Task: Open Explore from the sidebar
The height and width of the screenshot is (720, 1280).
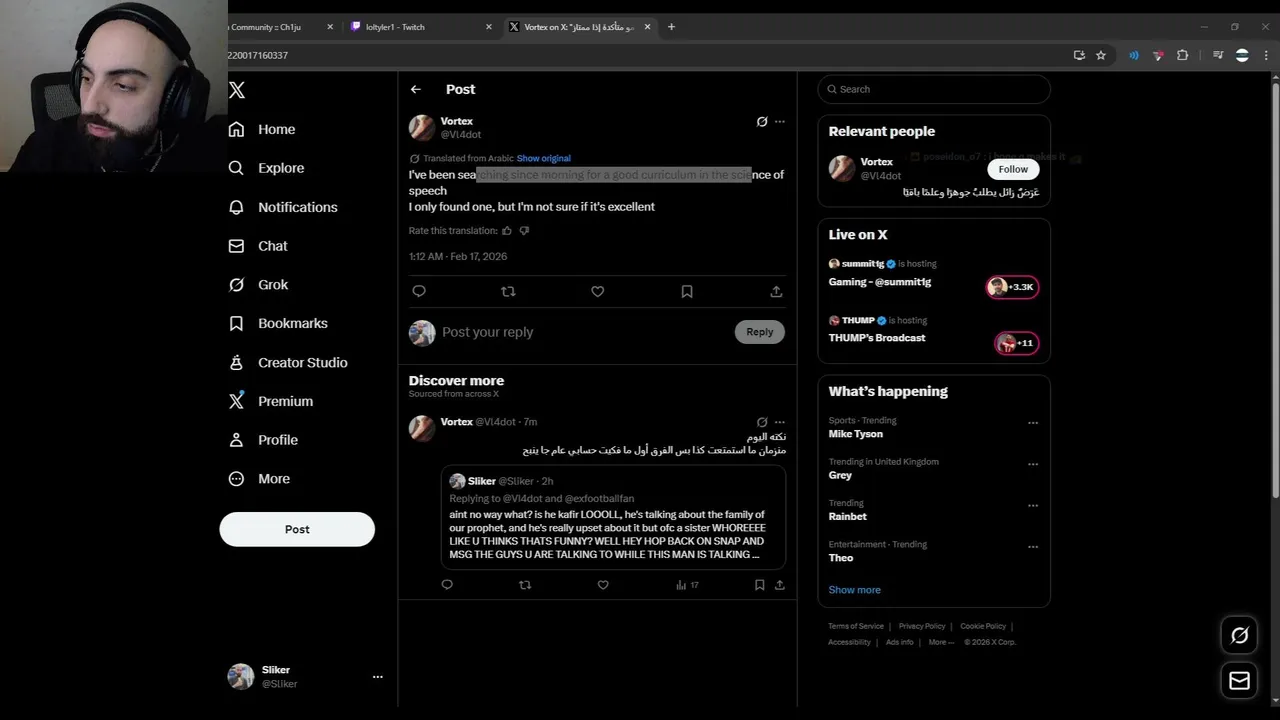Action: [x=266, y=168]
